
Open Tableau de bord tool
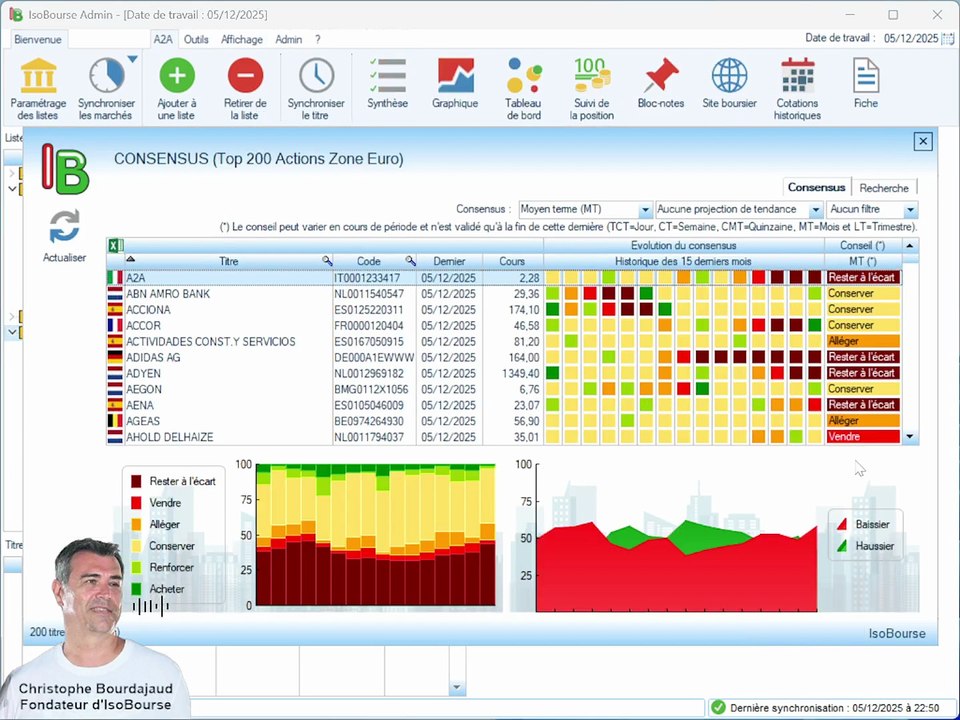tap(523, 89)
